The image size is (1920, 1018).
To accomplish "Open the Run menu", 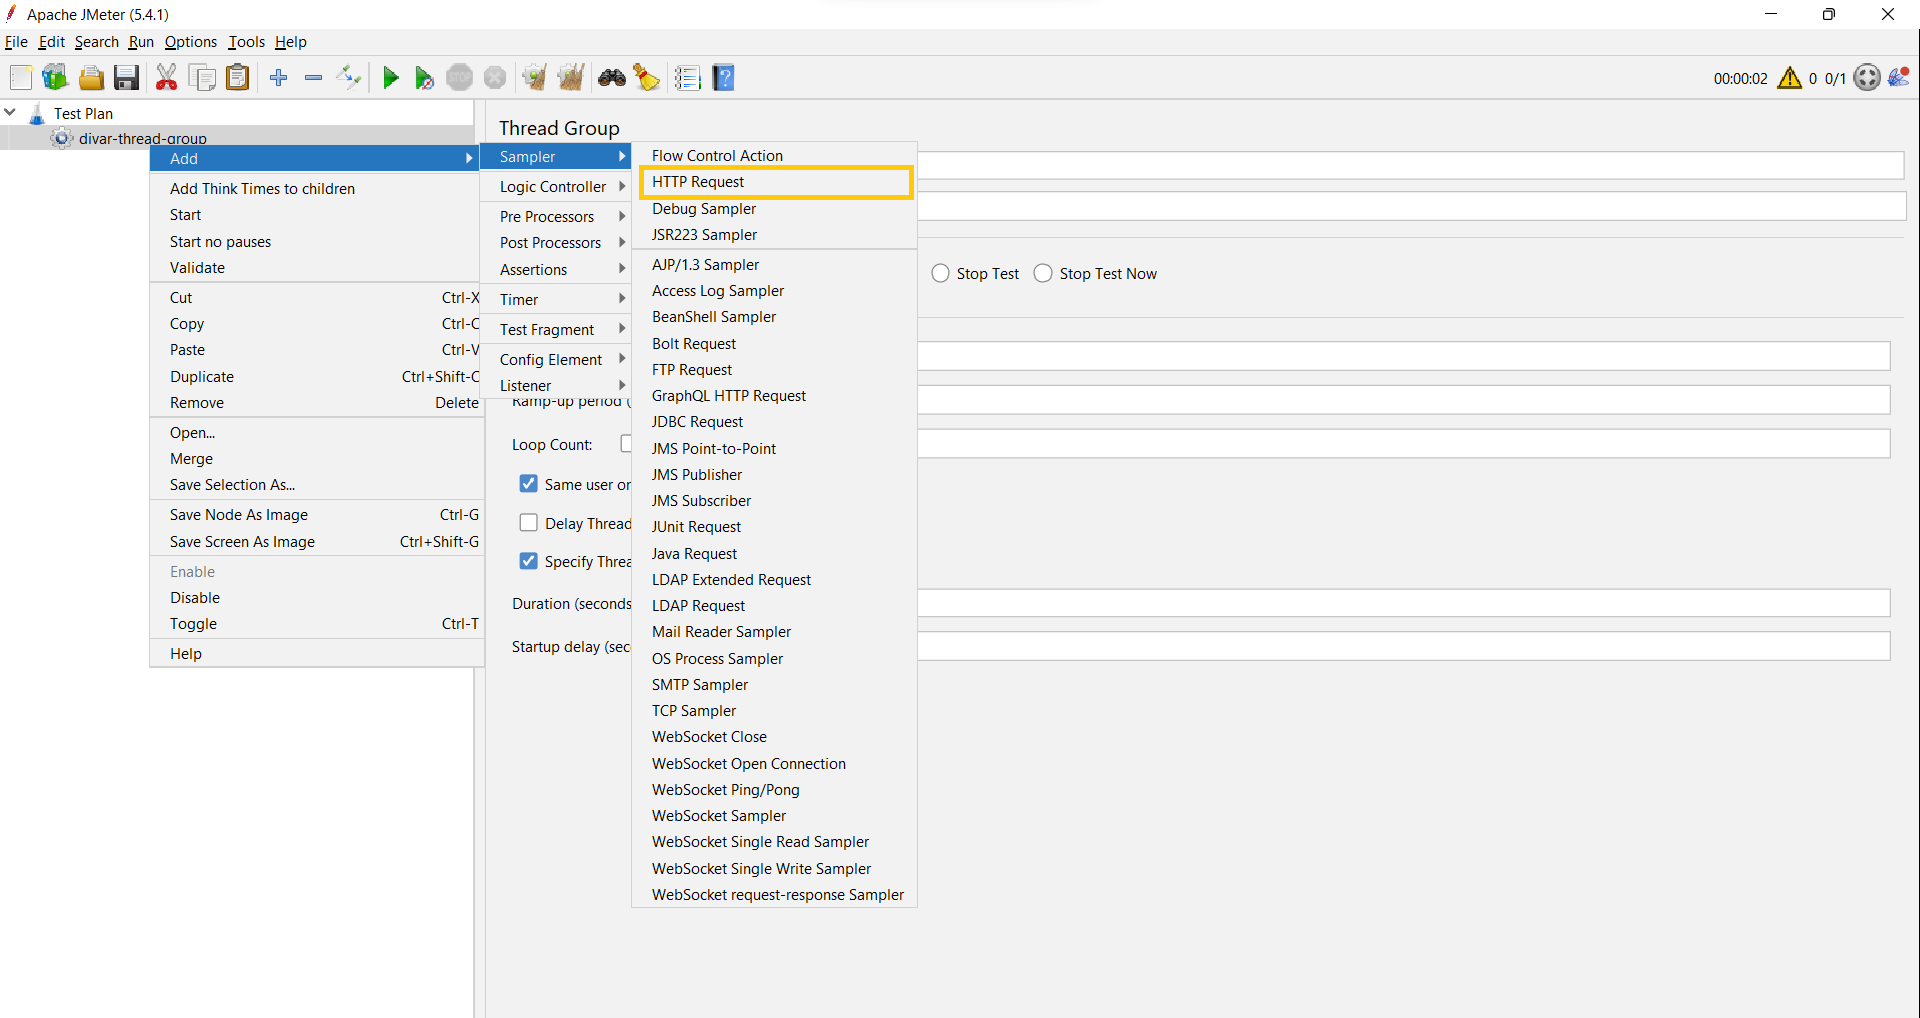I will coord(141,42).
